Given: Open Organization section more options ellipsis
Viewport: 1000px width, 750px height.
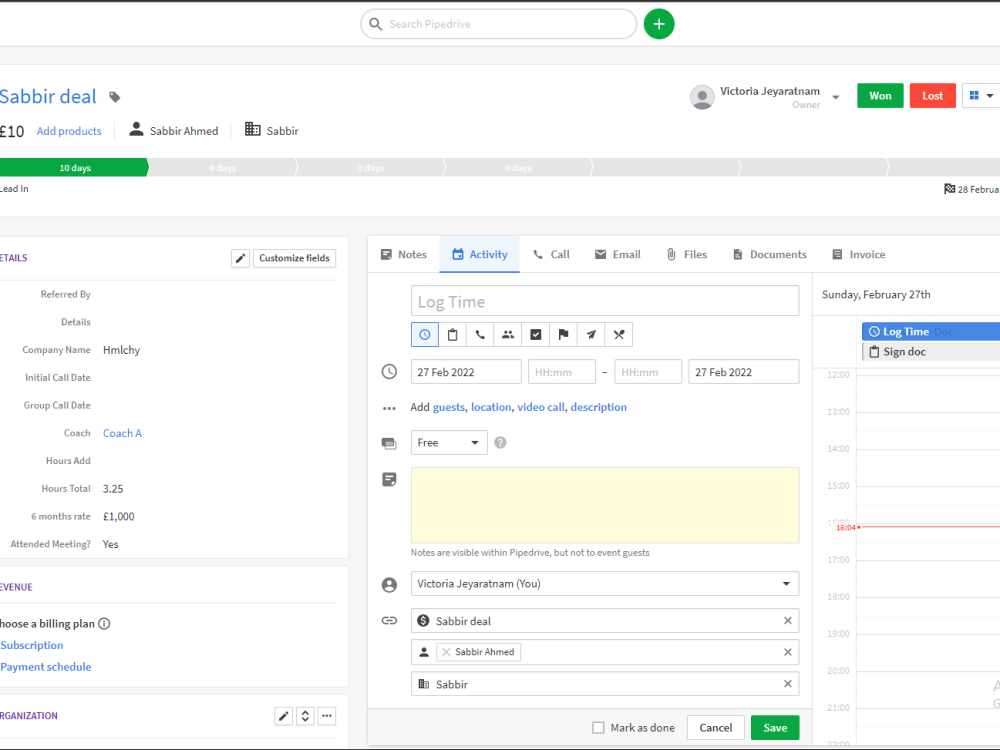Looking at the screenshot, I should [x=327, y=716].
